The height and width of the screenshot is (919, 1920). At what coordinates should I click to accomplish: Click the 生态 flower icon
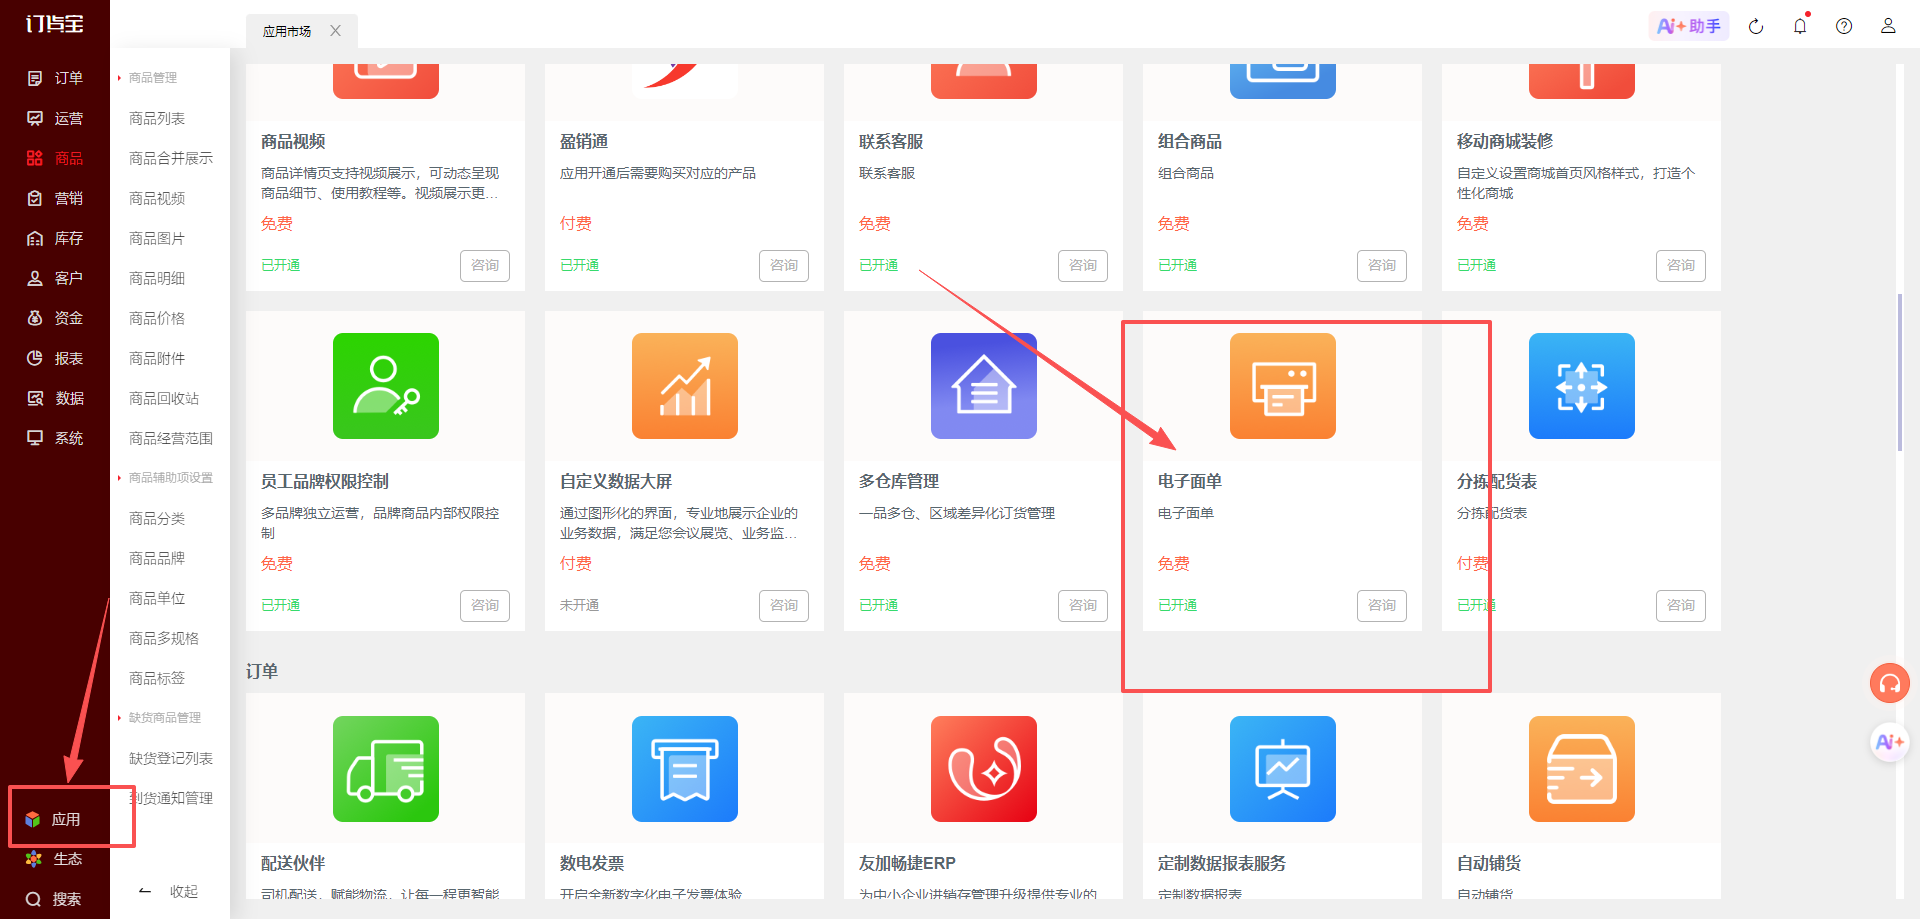pyautogui.click(x=34, y=859)
